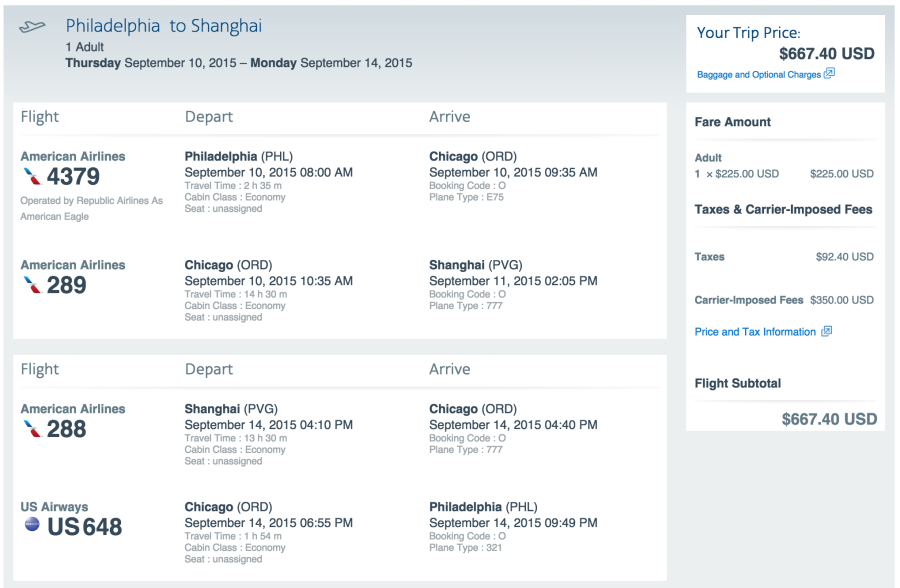
Task: Click flight number 4379
Action: pos(73,176)
